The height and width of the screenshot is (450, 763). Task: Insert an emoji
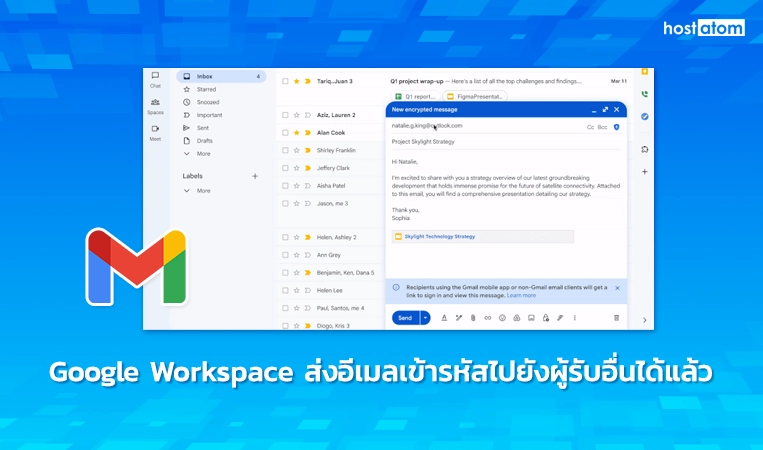[502, 318]
